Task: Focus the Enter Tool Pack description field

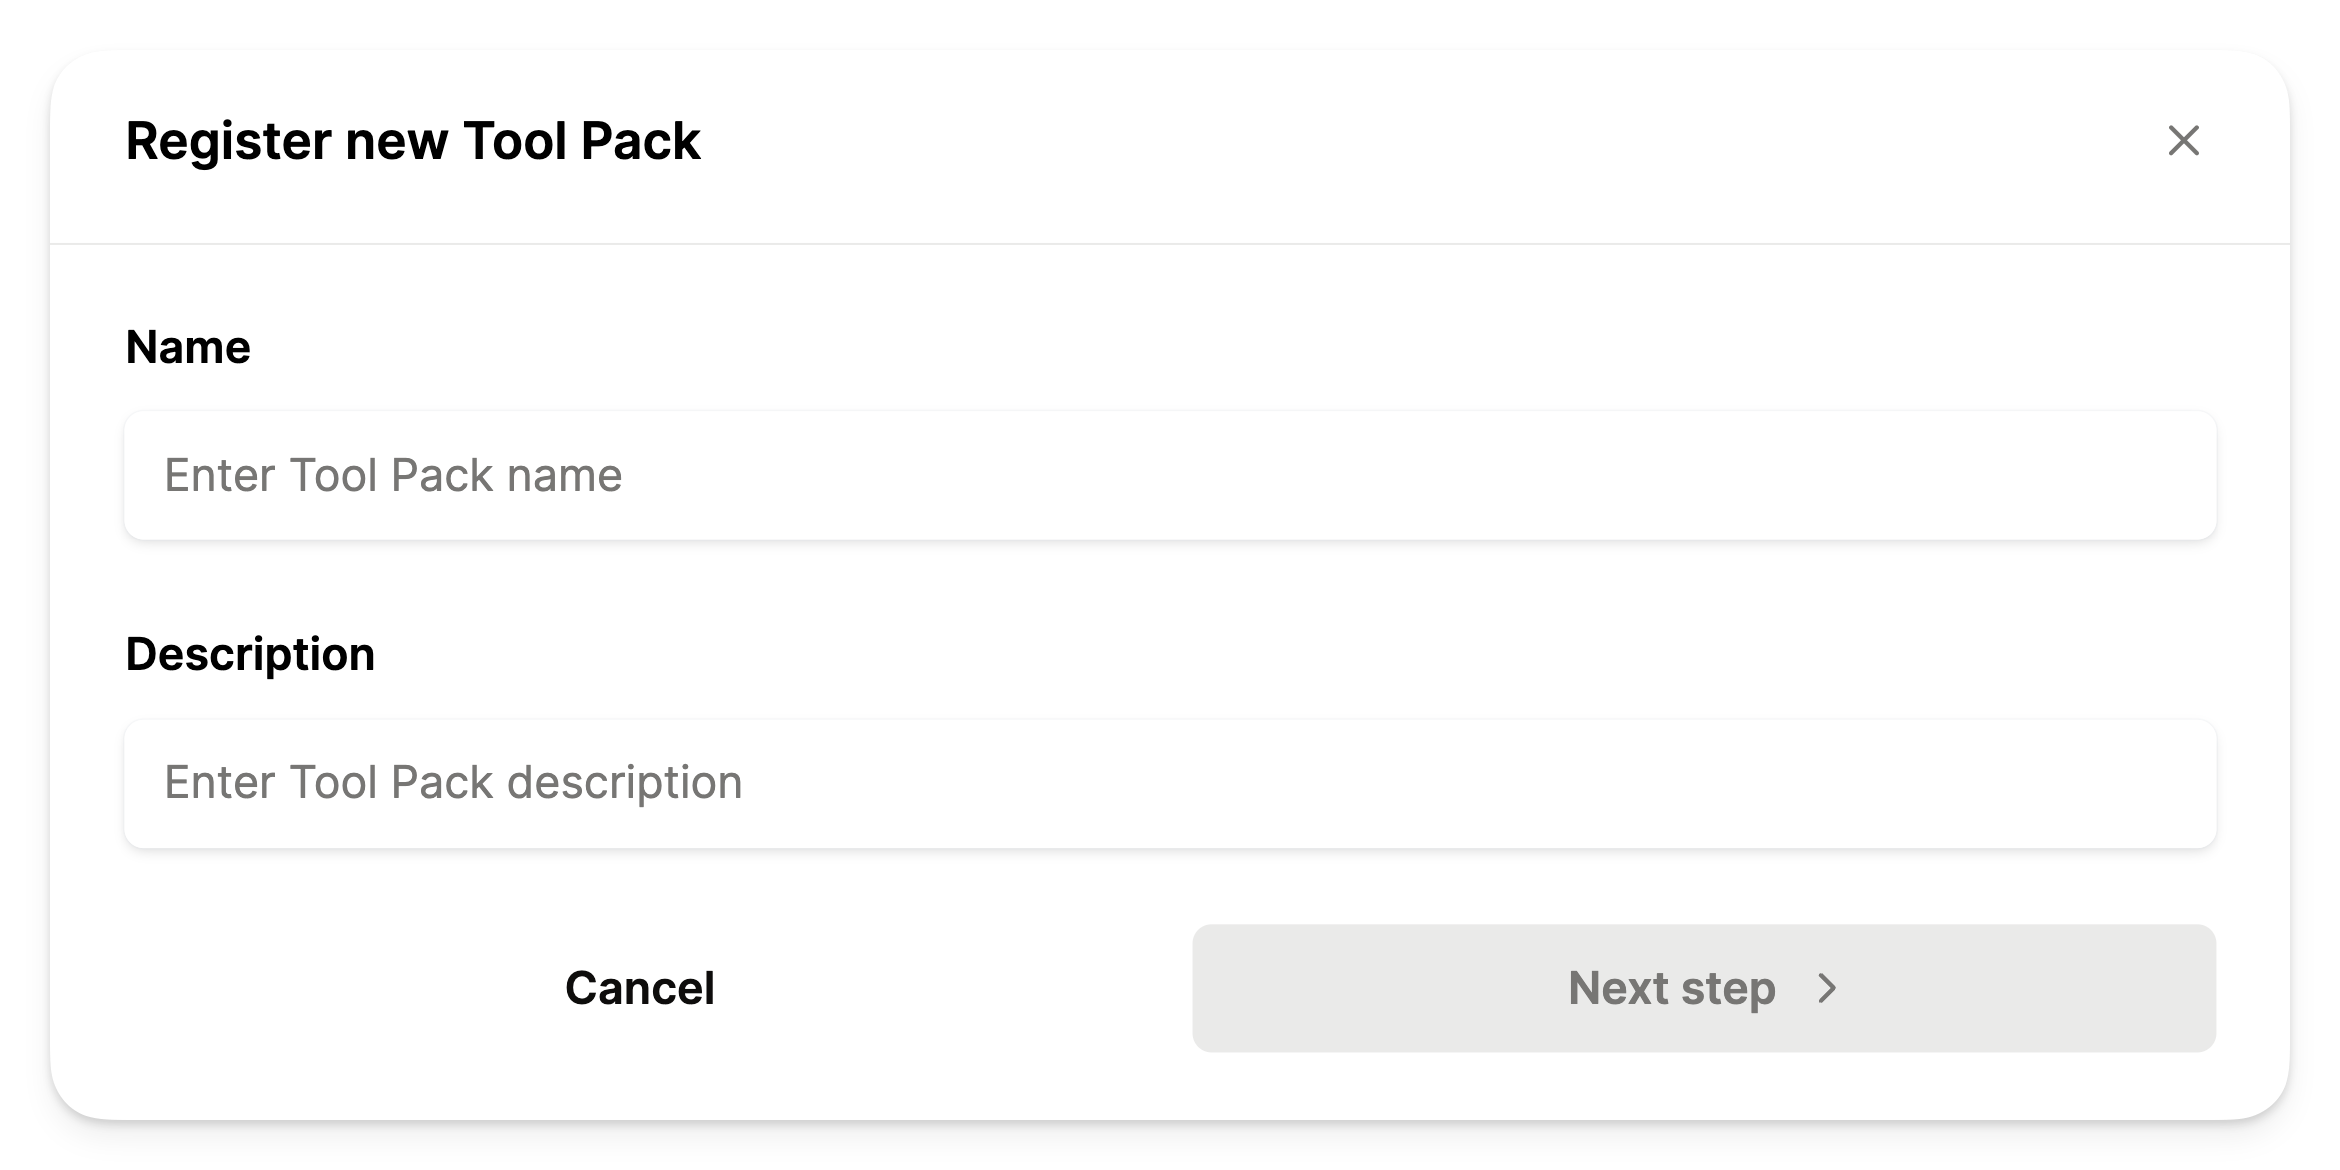Action: [1170, 783]
